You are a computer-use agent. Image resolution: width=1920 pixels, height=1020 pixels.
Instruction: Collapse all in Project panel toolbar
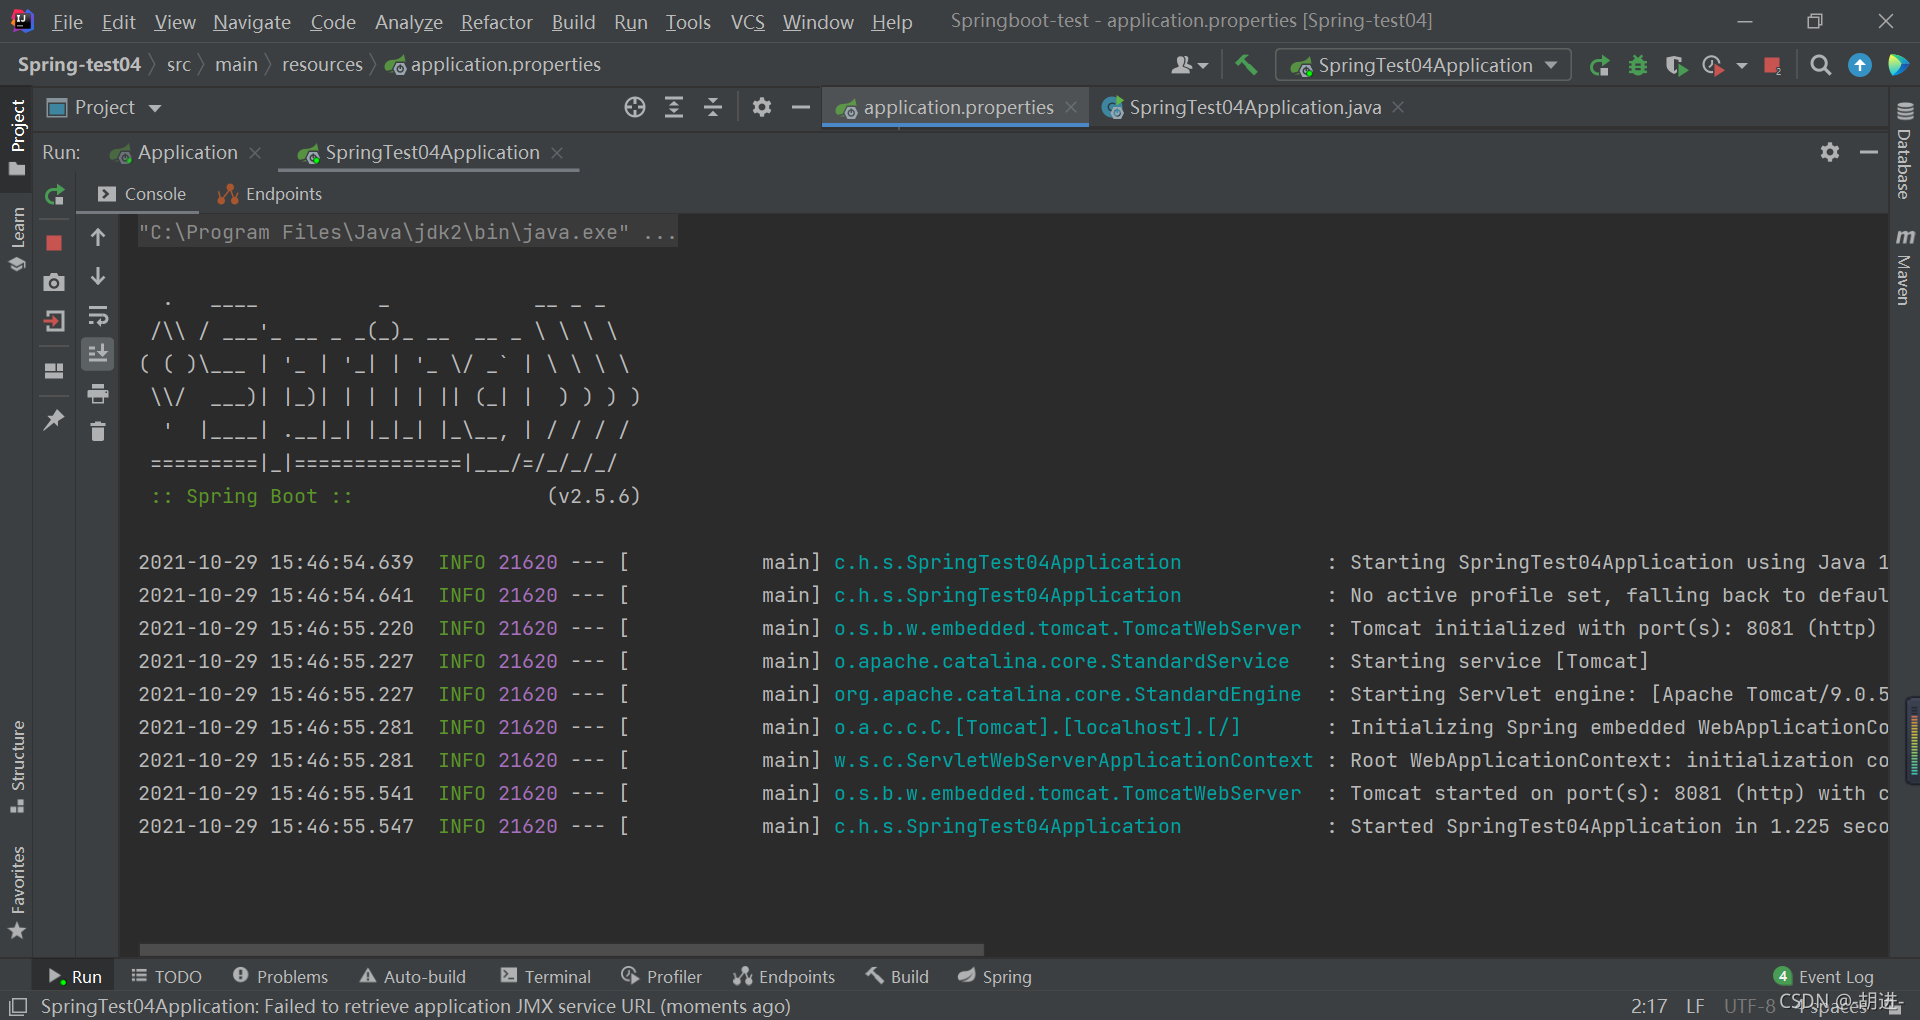(713, 107)
